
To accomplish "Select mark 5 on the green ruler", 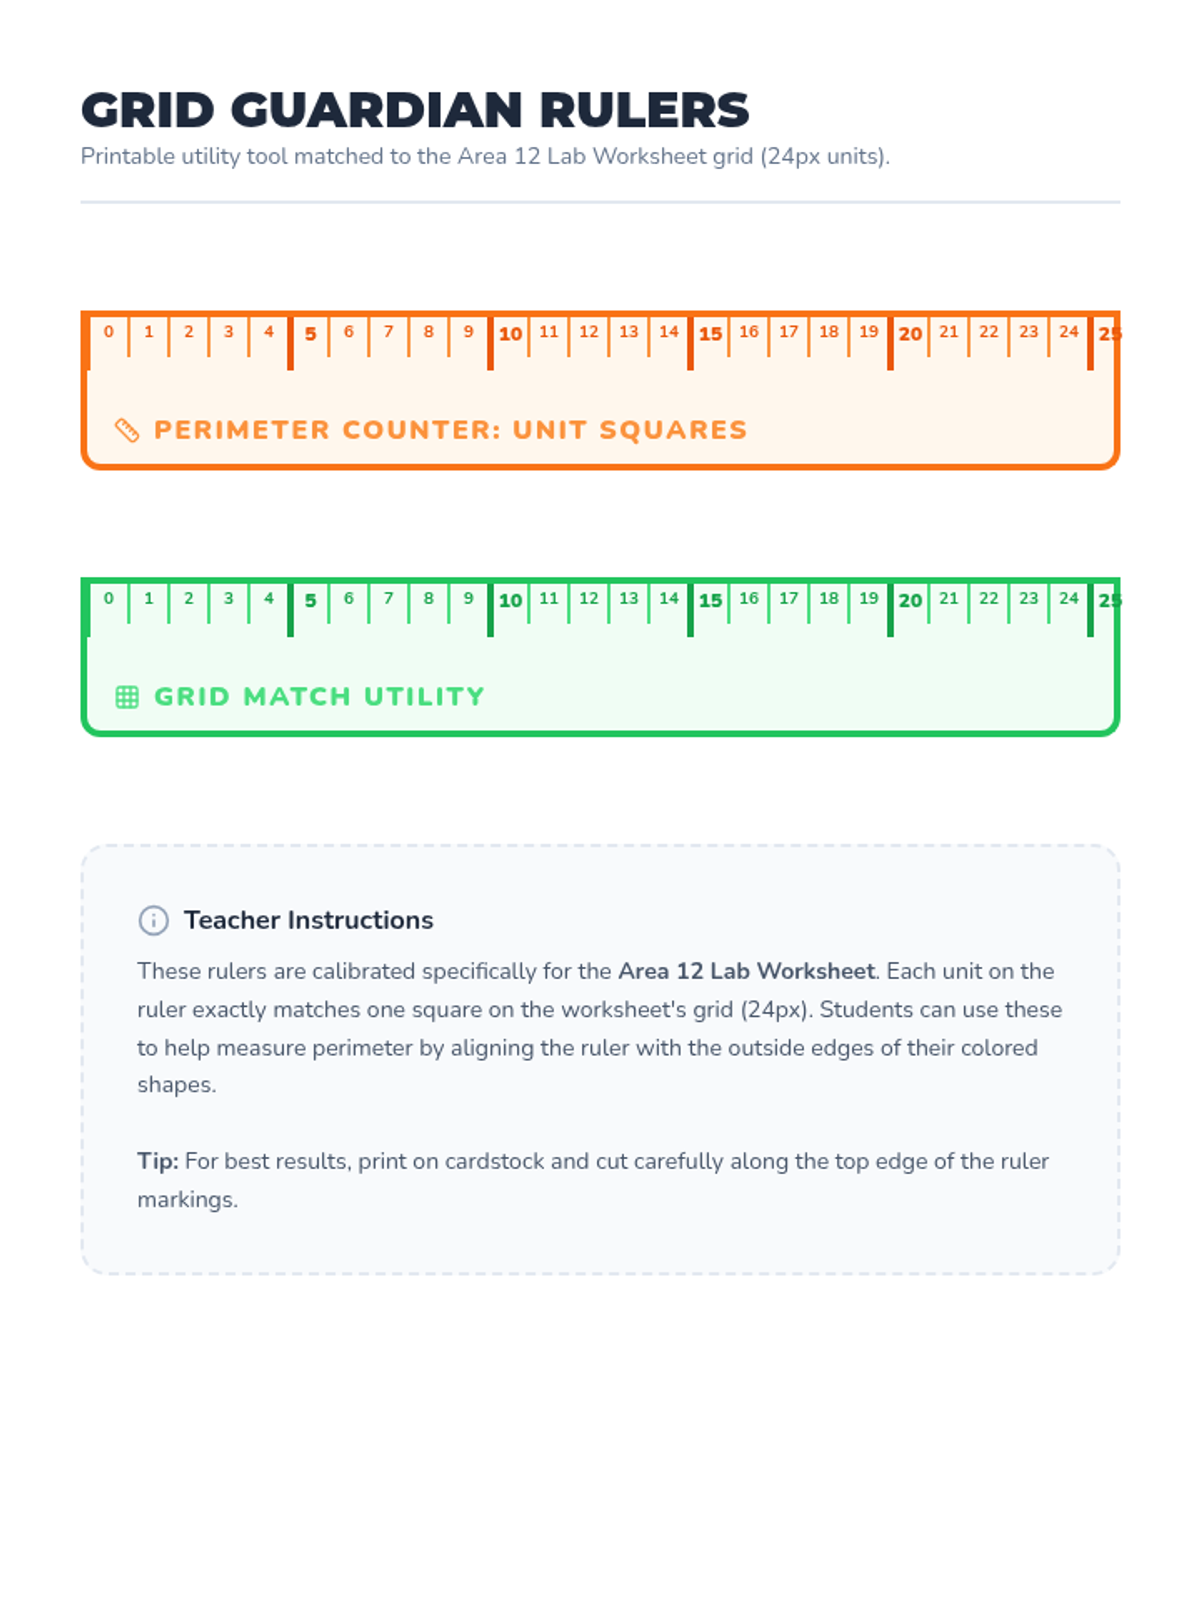I will pos(310,601).
